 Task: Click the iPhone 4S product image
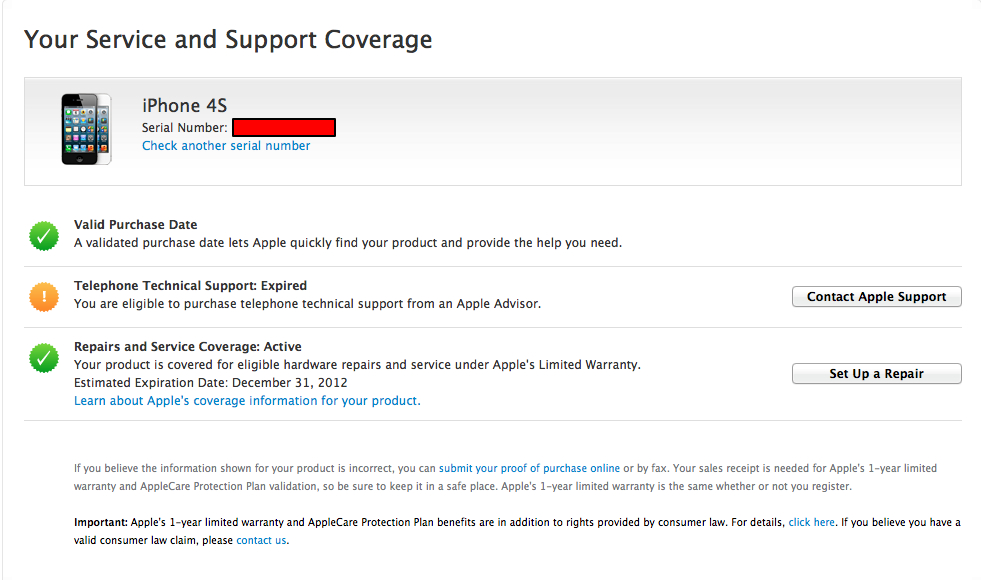click(85, 129)
